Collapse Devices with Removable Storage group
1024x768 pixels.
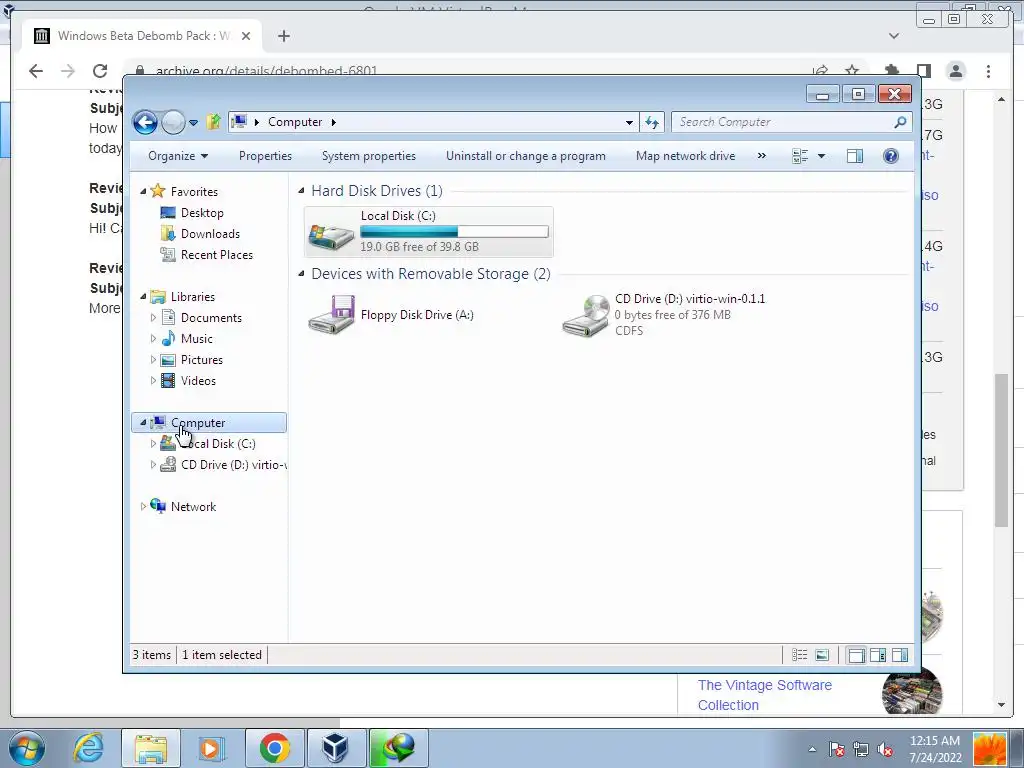point(301,274)
